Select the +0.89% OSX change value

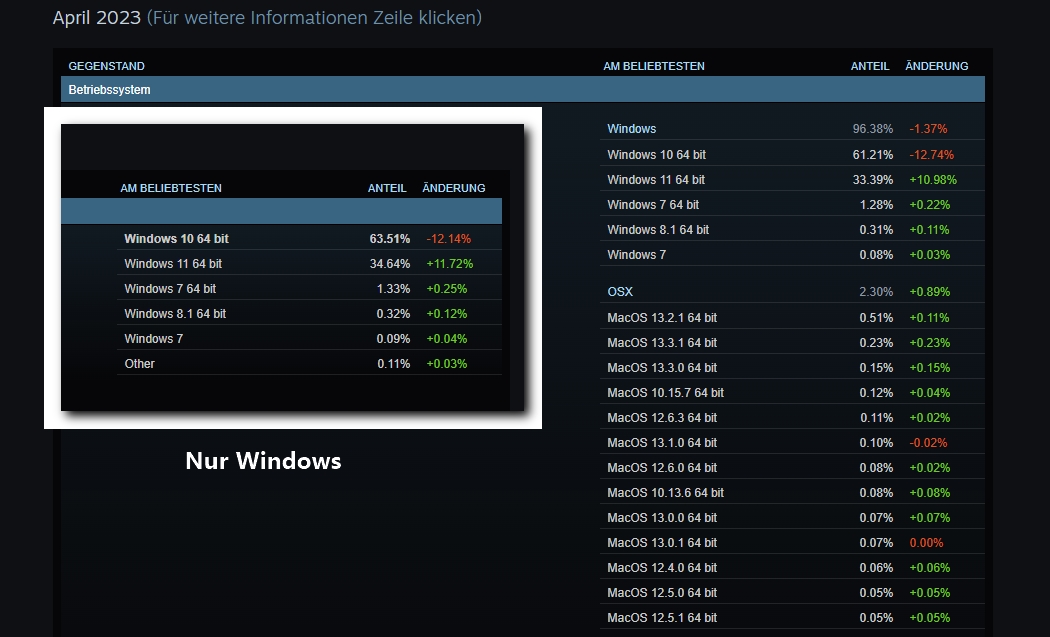pyautogui.click(x=929, y=291)
